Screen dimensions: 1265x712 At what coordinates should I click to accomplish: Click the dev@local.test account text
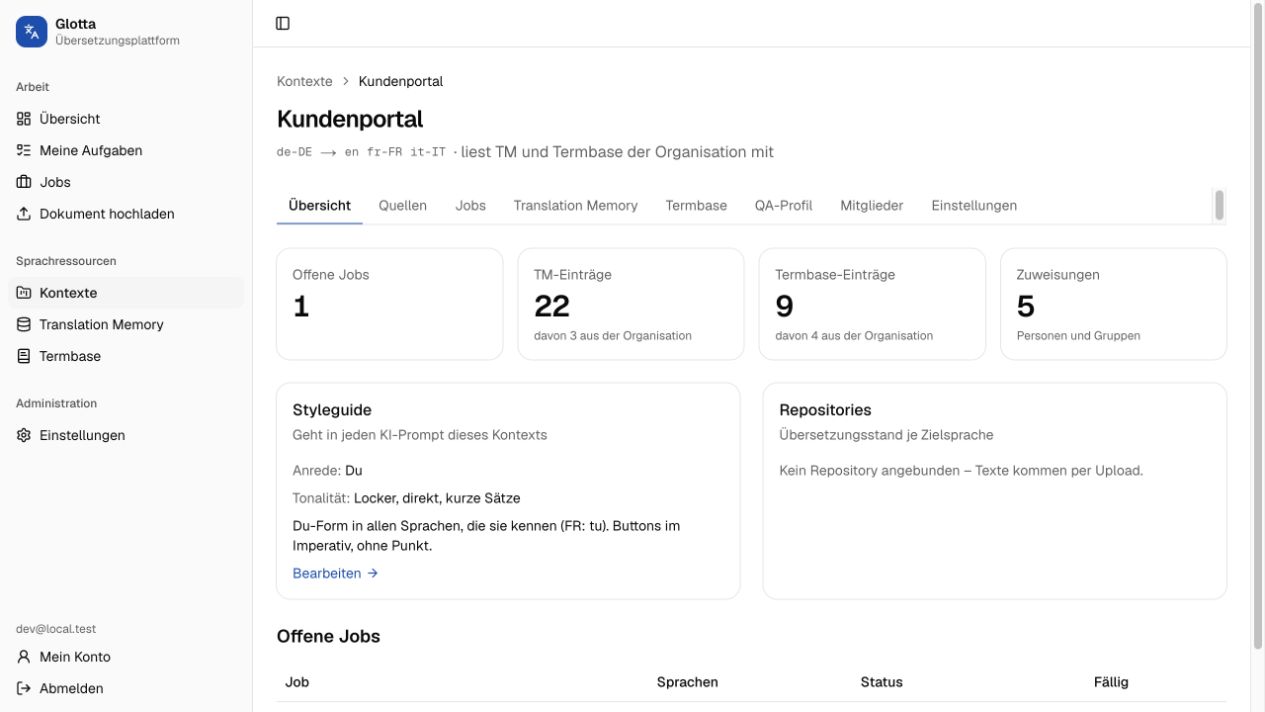point(56,629)
